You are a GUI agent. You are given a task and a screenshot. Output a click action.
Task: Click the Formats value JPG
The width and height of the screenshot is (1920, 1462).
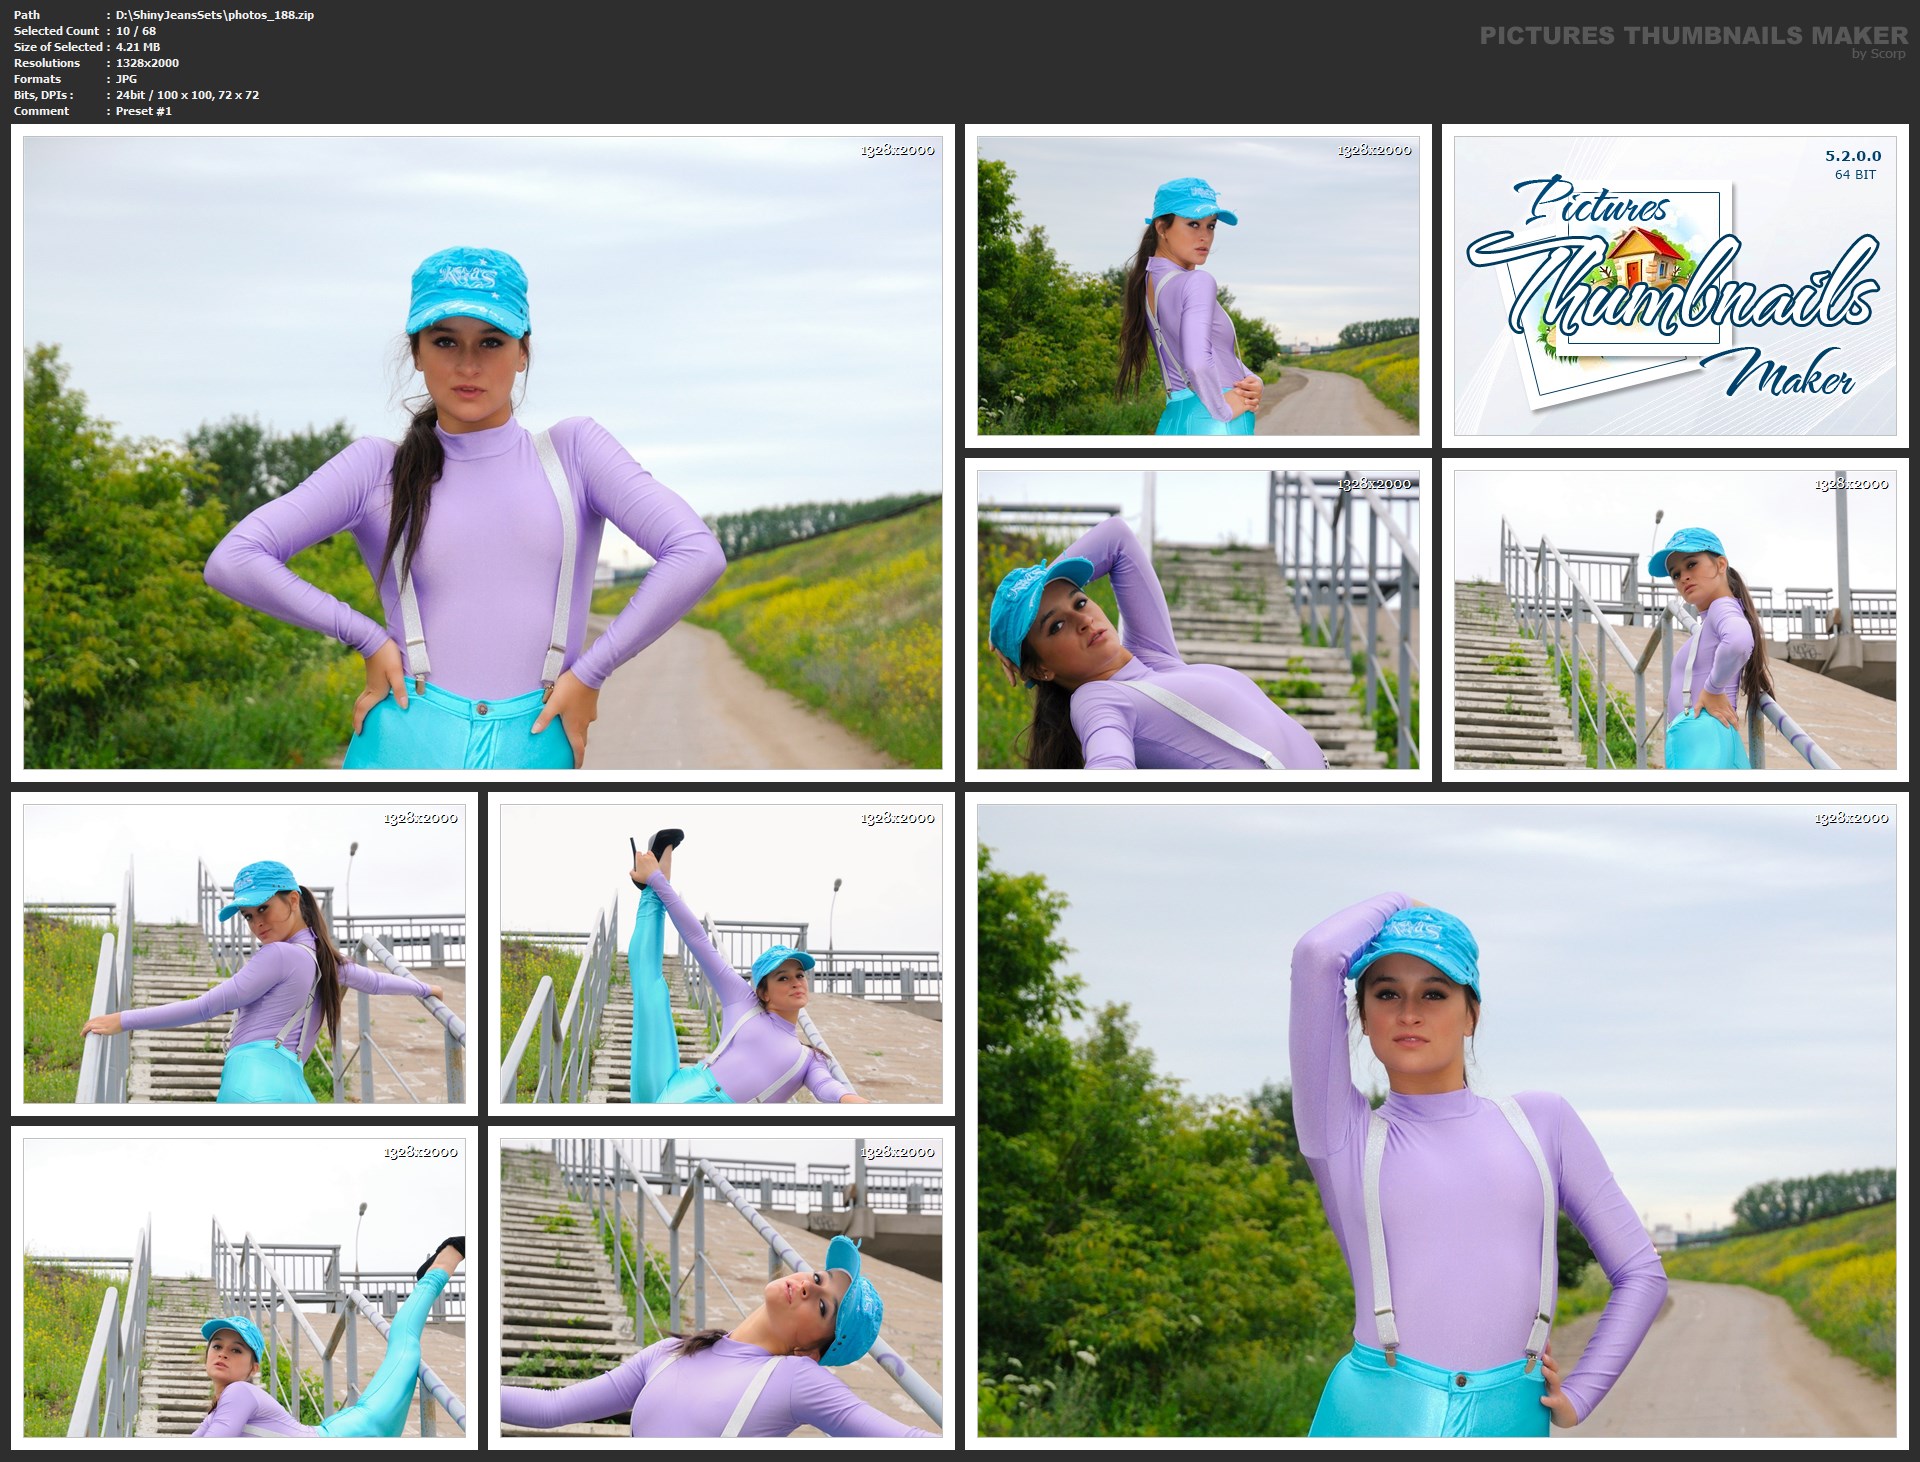pyautogui.click(x=126, y=79)
